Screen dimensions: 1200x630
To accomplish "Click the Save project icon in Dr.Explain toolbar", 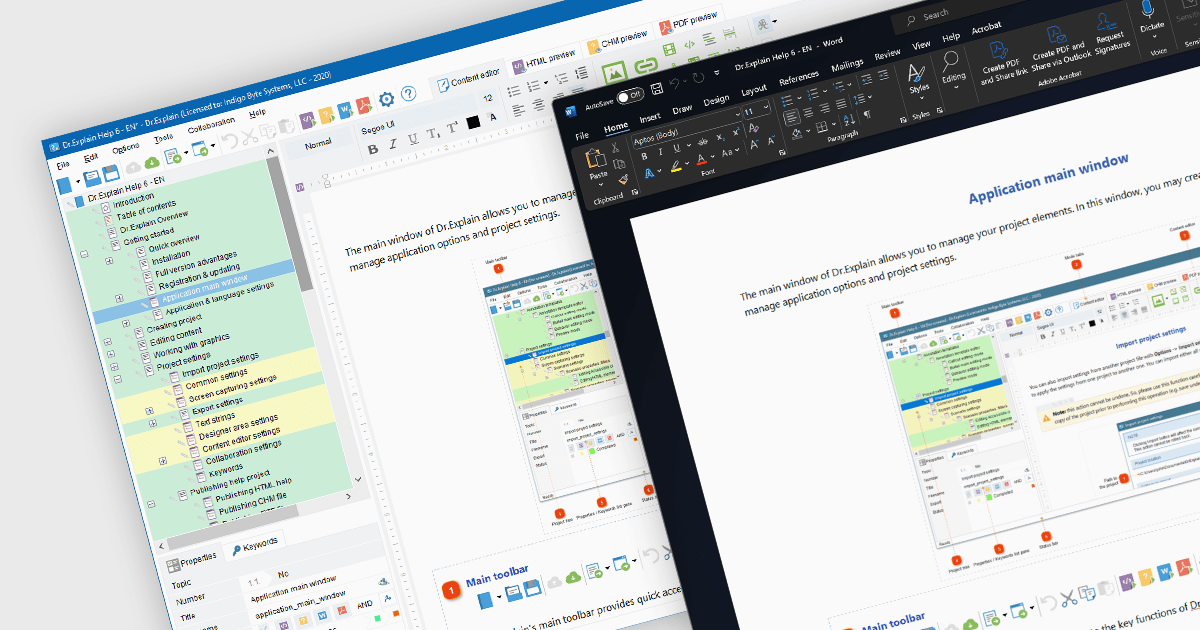I will (111, 174).
